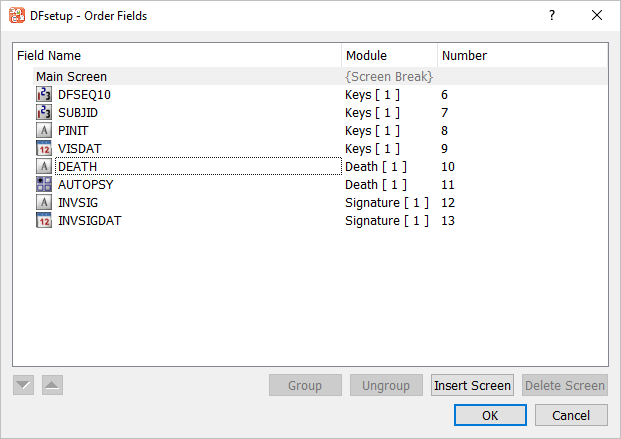Click the DEATH text field icon
Screen dimensions: 621x439
click(44, 167)
